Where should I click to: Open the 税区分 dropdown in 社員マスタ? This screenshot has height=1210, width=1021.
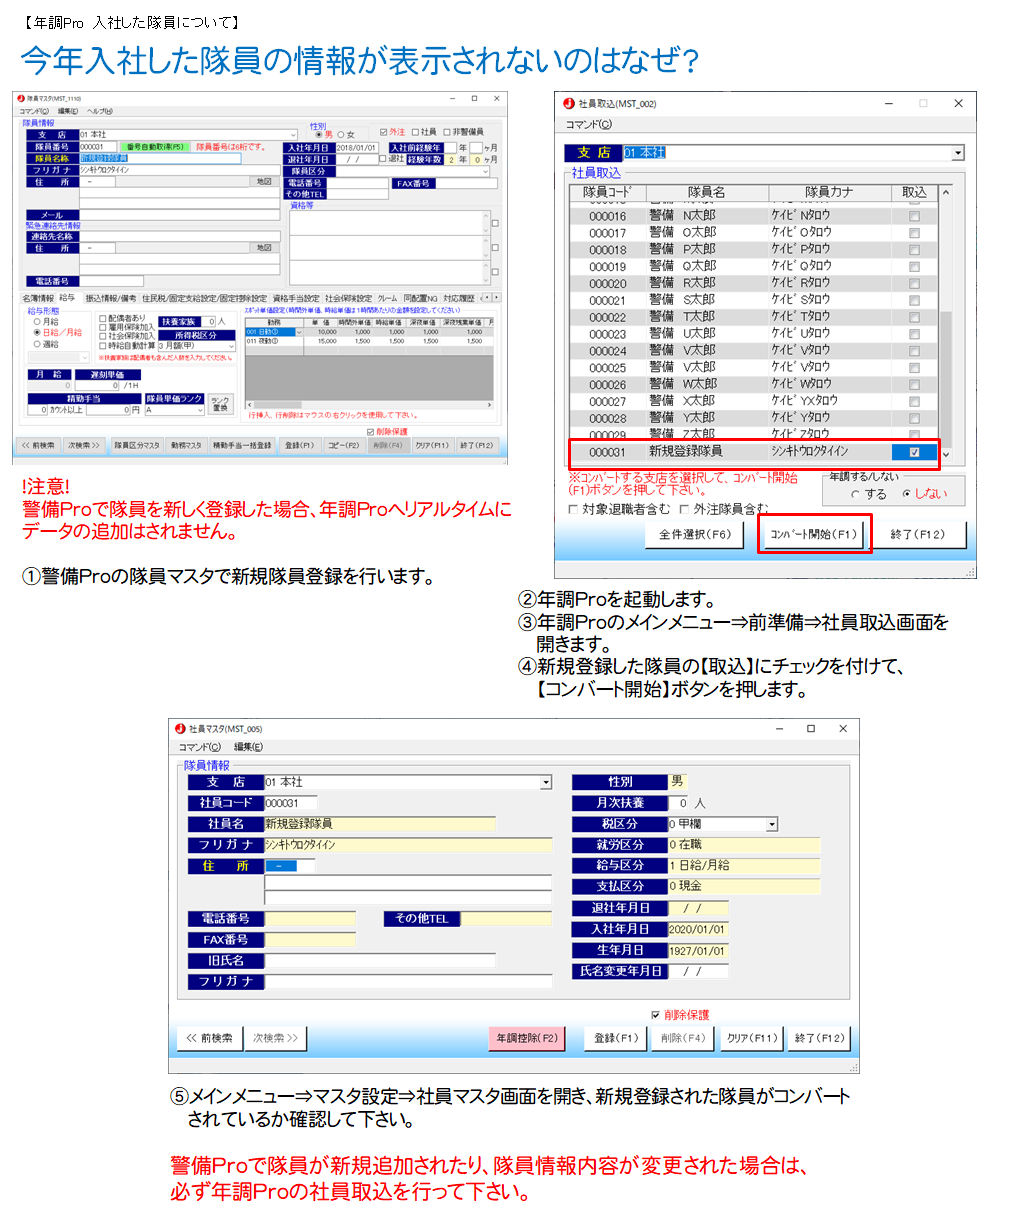click(772, 824)
